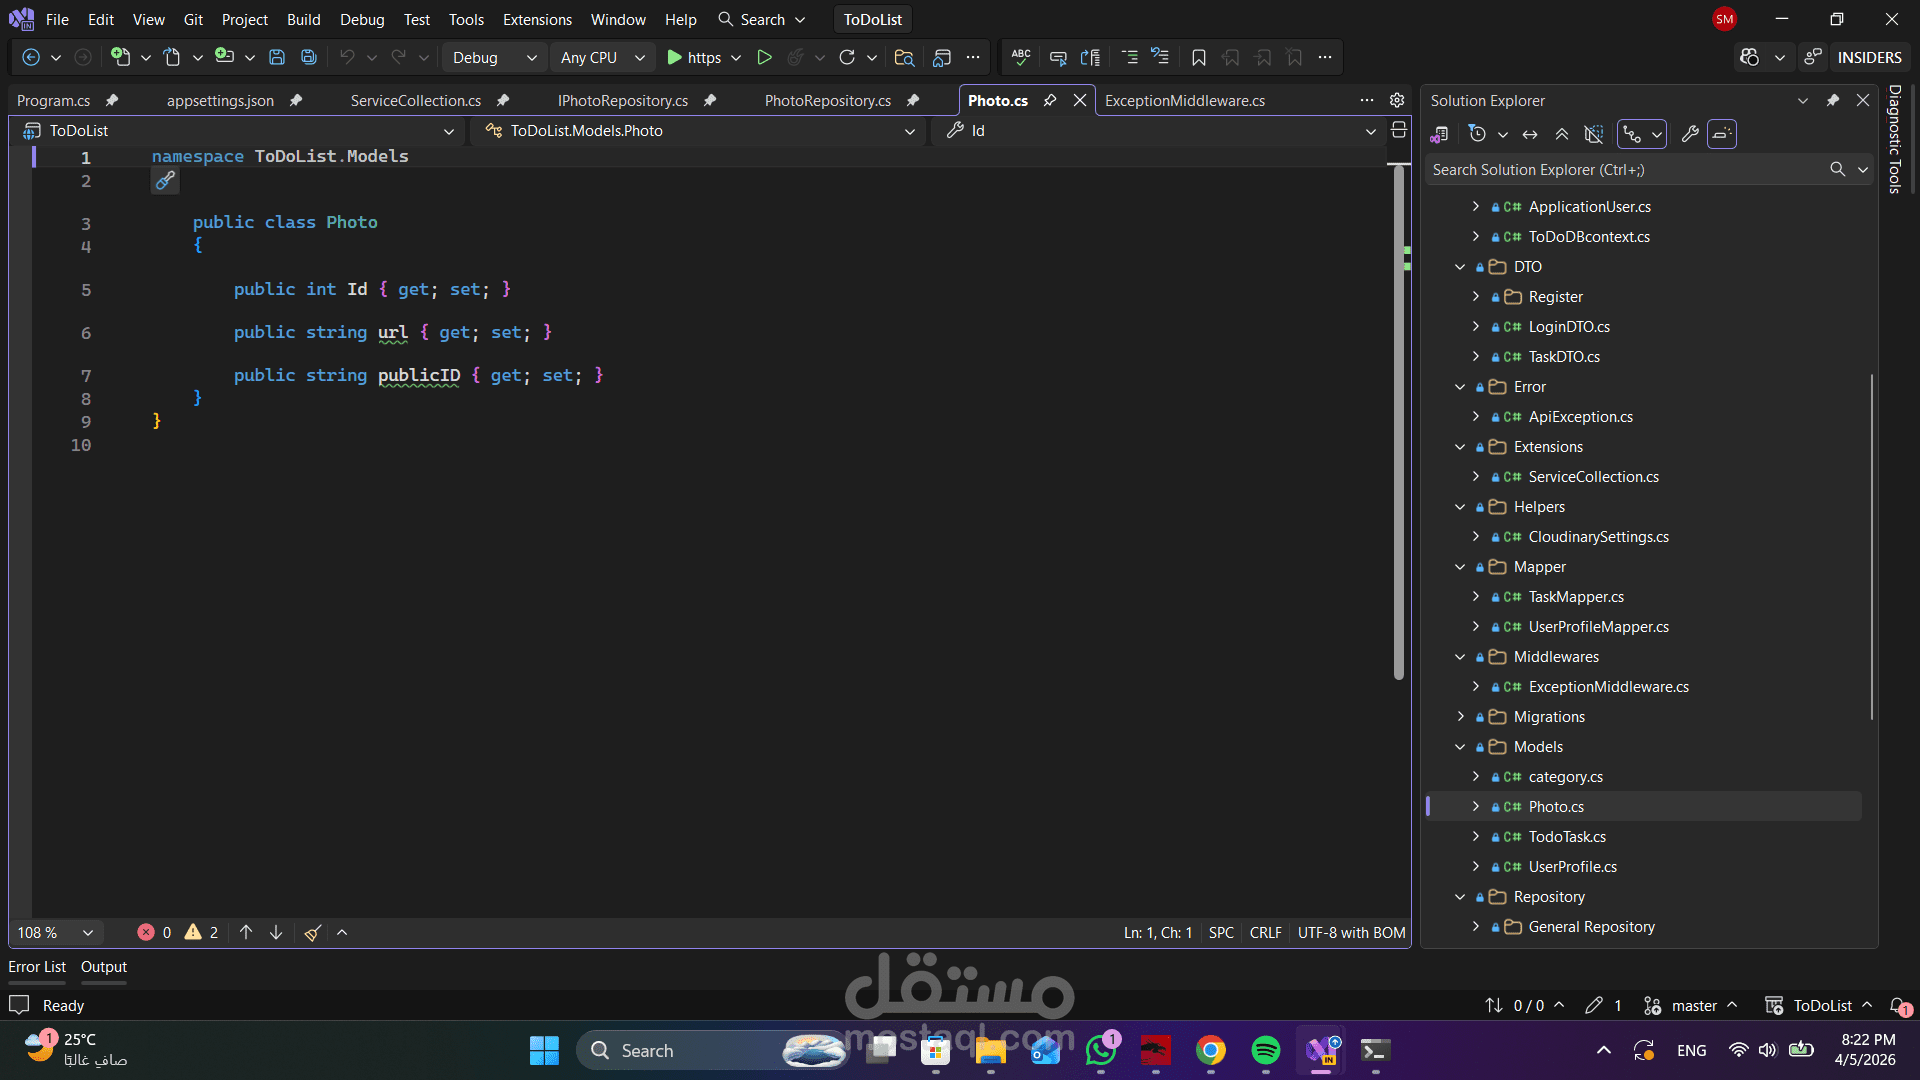Click the Save All toolbar icon
The height and width of the screenshot is (1080, 1920).
point(309,58)
